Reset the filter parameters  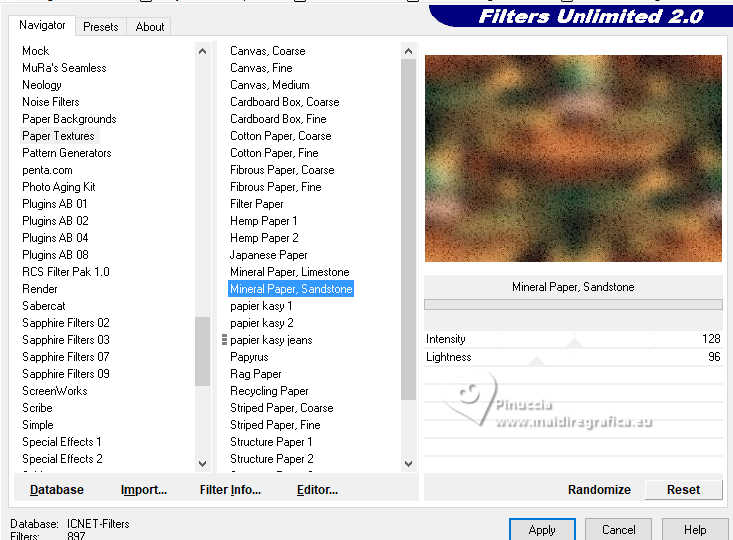(x=683, y=490)
